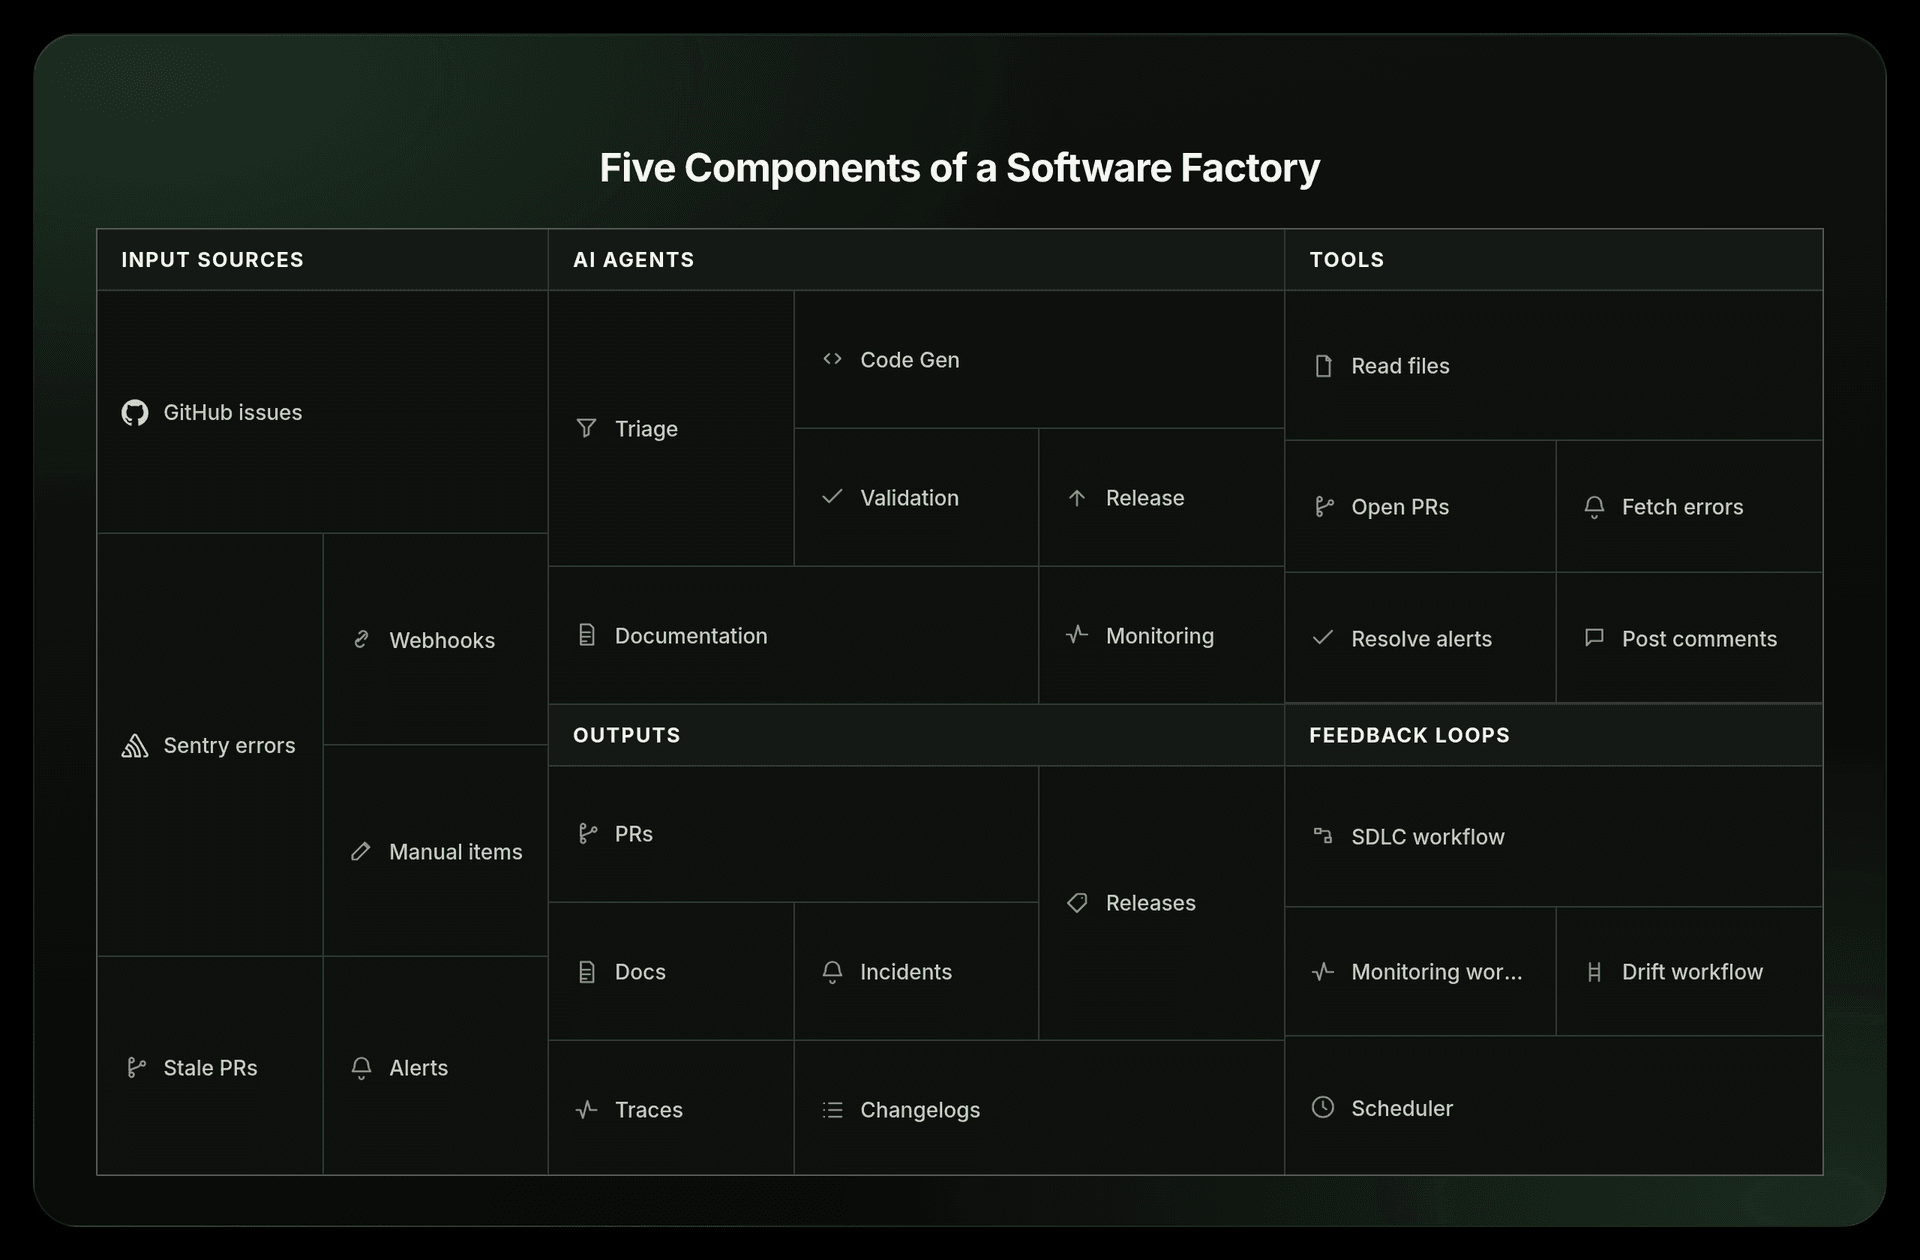Click the workflow icon beside SDLC workflow
This screenshot has height=1260, width=1920.
tap(1323, 836)
